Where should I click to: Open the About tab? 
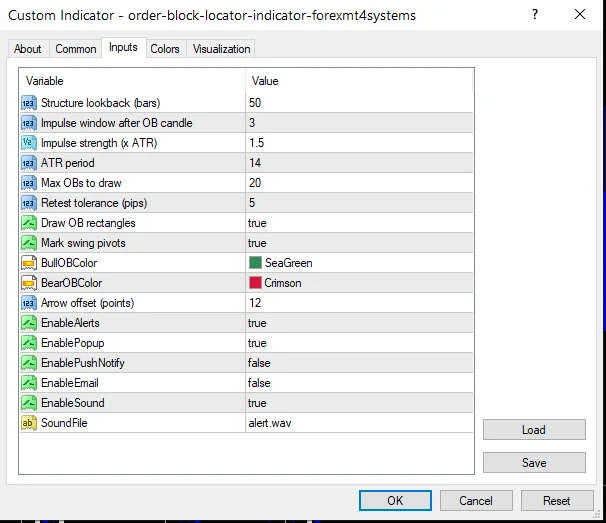tap(28, 49)
